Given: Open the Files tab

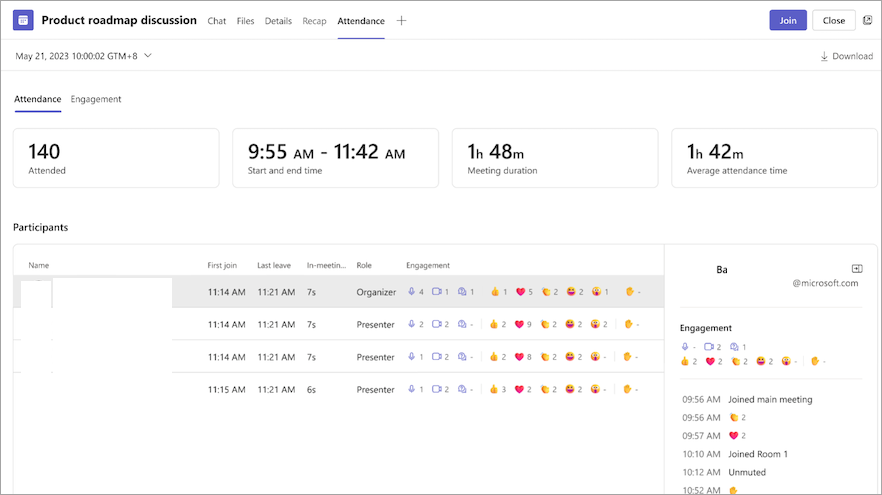Looking at the screenshot, I should pos(245,21).
